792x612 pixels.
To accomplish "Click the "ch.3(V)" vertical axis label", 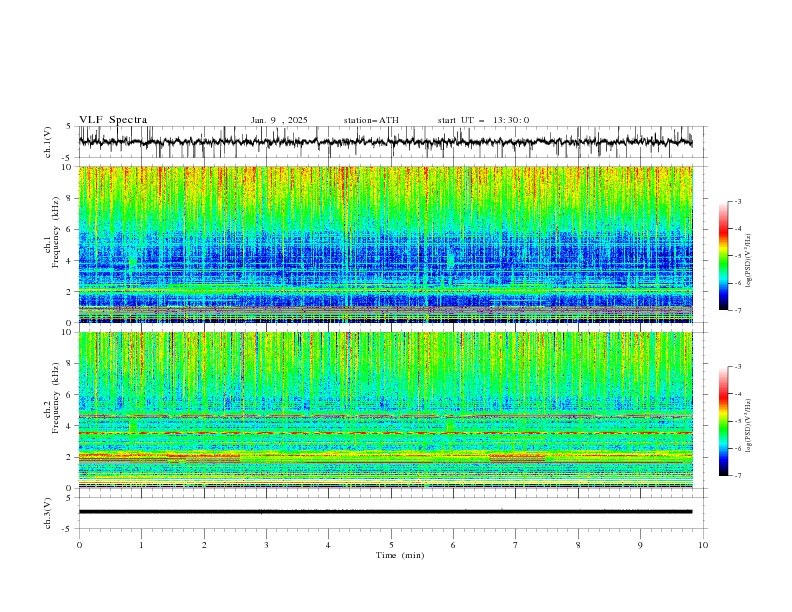I will coord(48,513).
